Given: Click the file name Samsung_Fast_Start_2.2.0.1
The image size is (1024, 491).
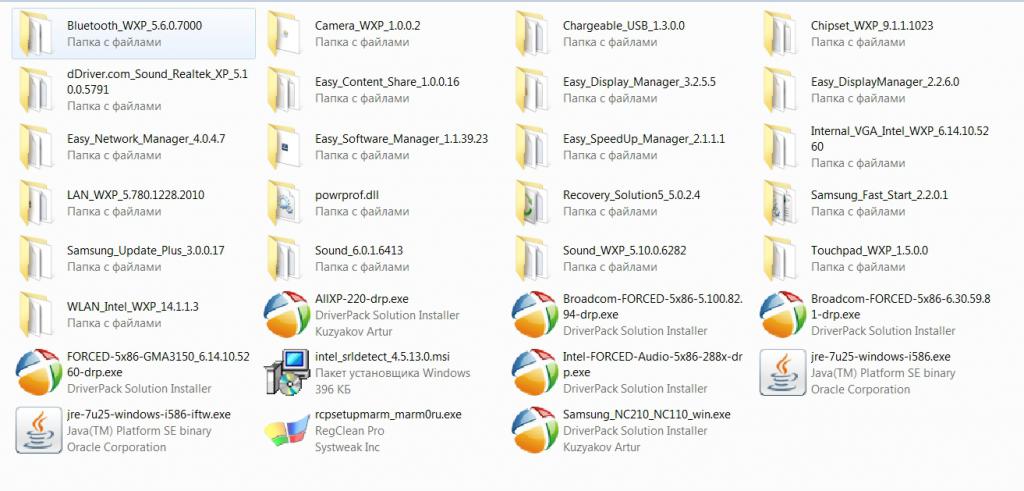Looking at the screenshot, I should 880,195.
